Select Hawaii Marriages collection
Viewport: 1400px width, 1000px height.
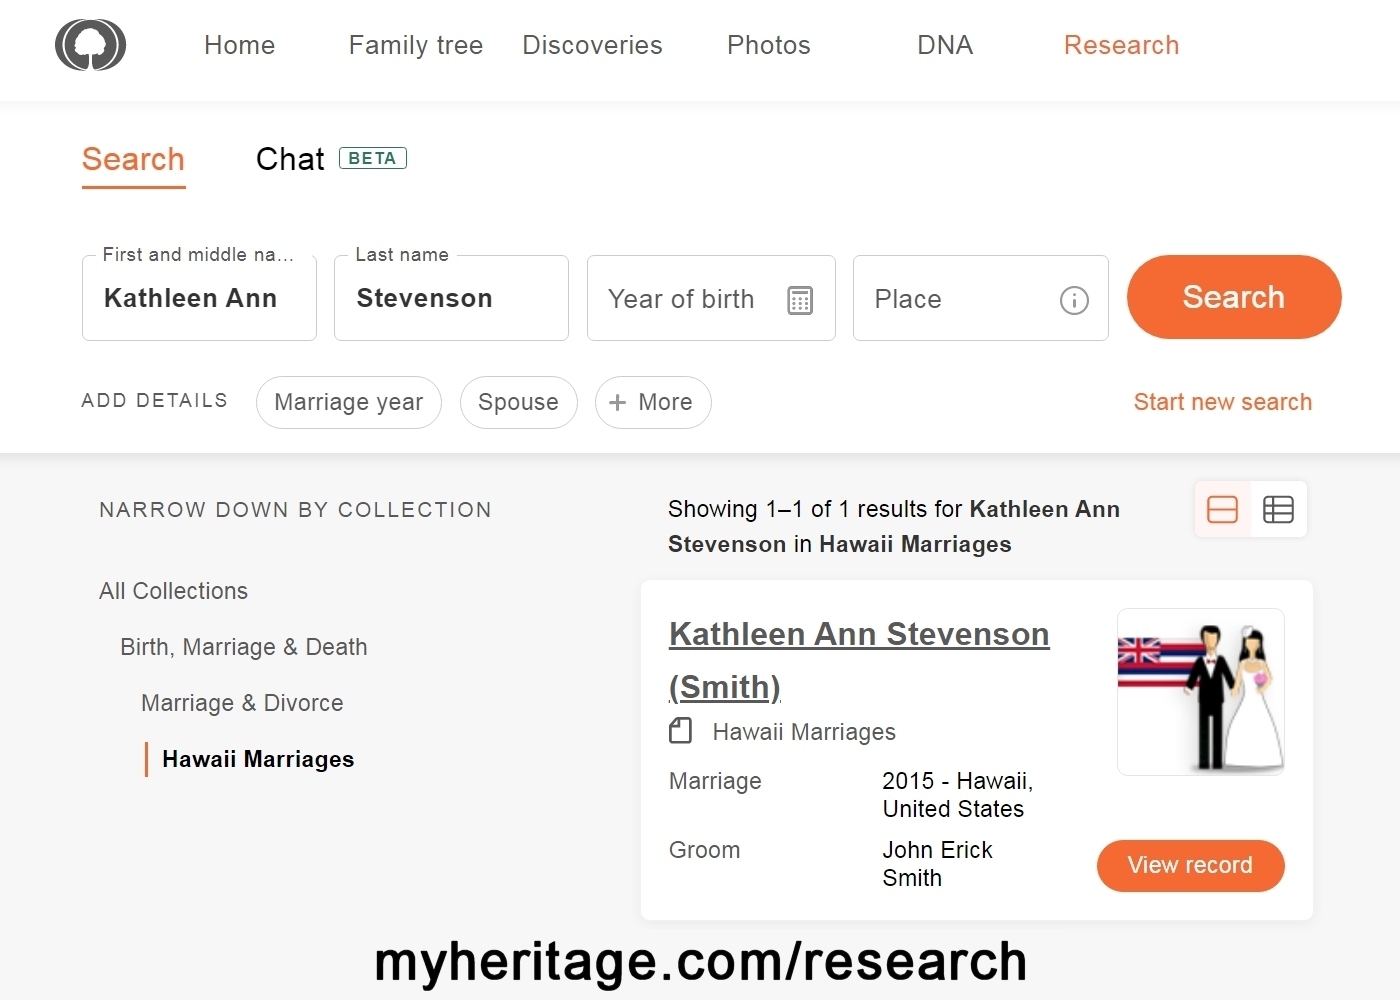258,759
